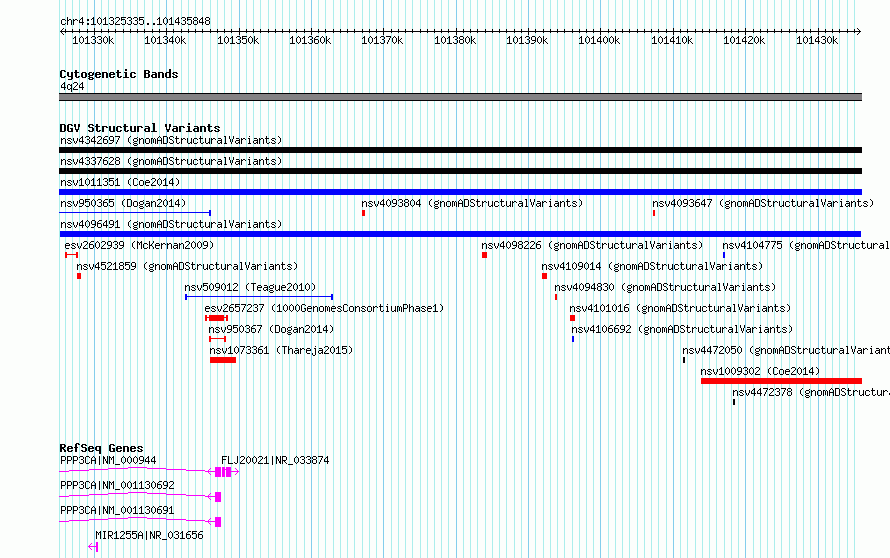Screen dimensions: 890x558
Task: Click the nsv4472378 variant label
Action: pyautogui.click(x=811, y=392)
